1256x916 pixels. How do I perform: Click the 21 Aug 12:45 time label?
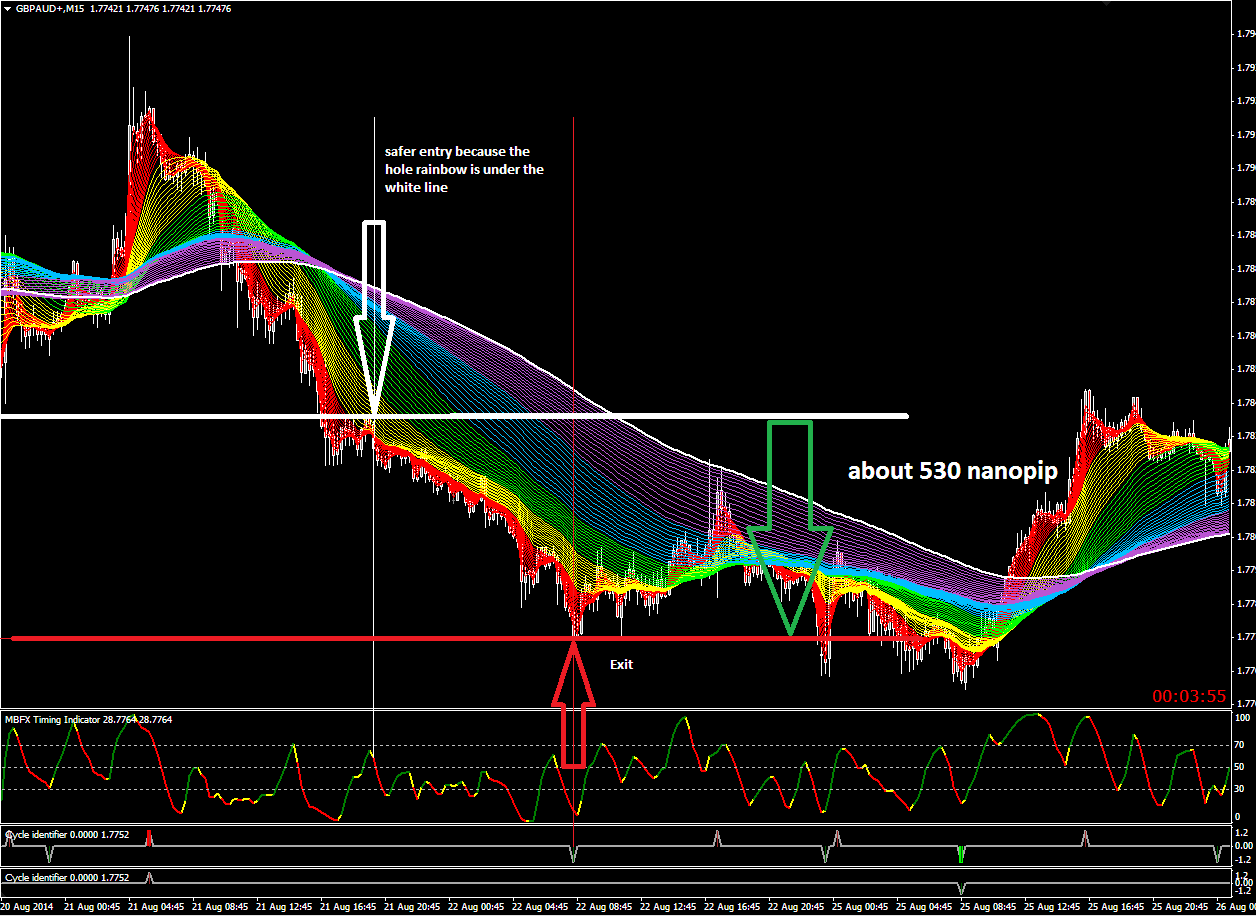(x=284, y=907)
